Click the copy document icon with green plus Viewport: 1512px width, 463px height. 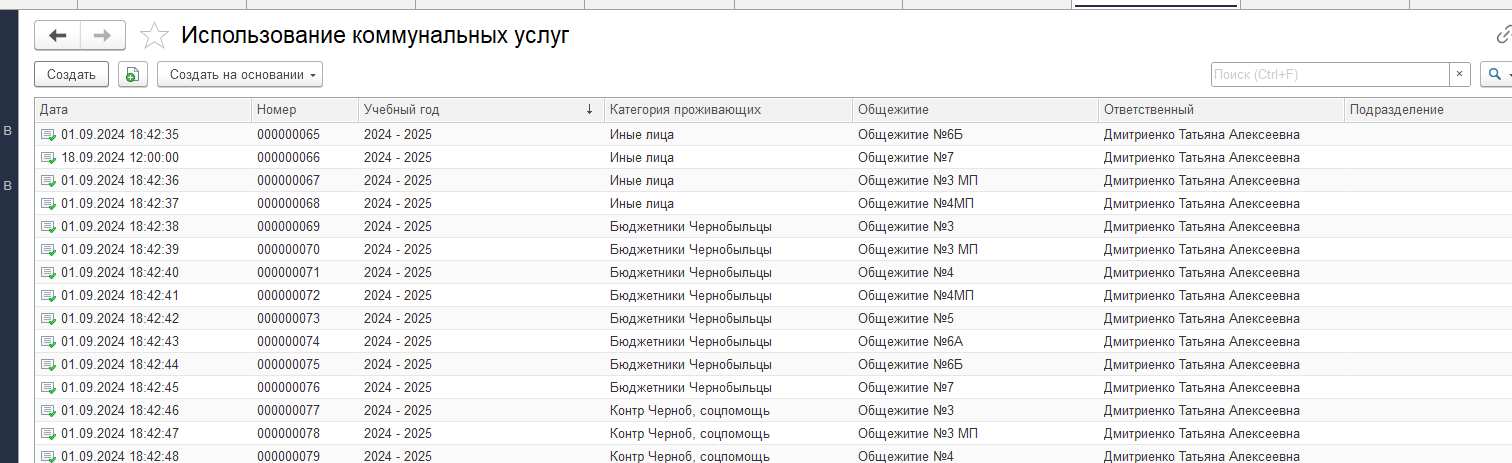(x=132, y=75)
